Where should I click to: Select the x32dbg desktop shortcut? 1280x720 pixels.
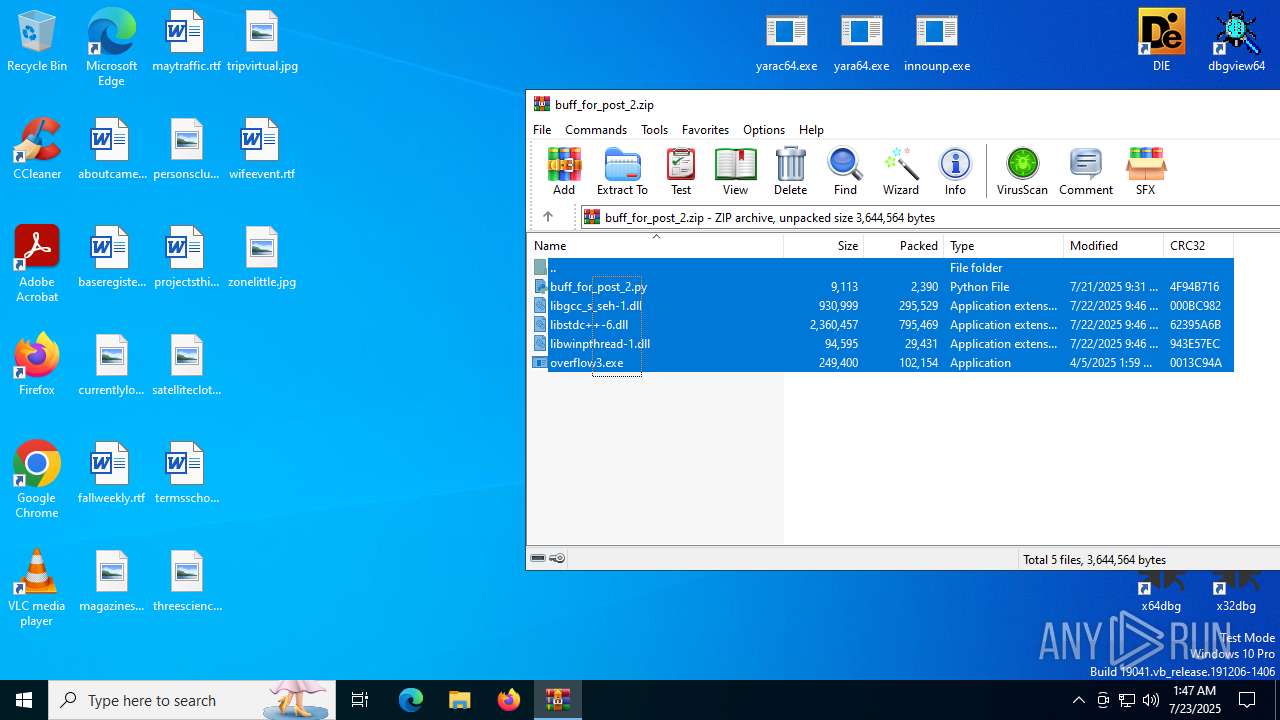click(x=1236, y=590)
